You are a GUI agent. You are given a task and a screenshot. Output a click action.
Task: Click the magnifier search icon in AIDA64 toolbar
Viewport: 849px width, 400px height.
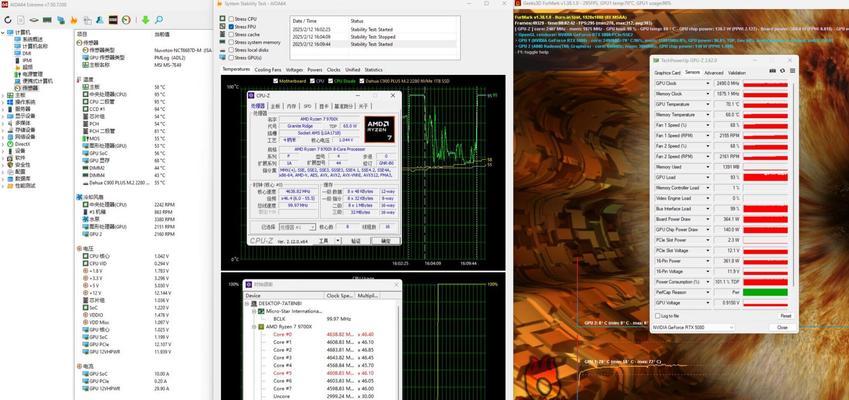(159, 20)
